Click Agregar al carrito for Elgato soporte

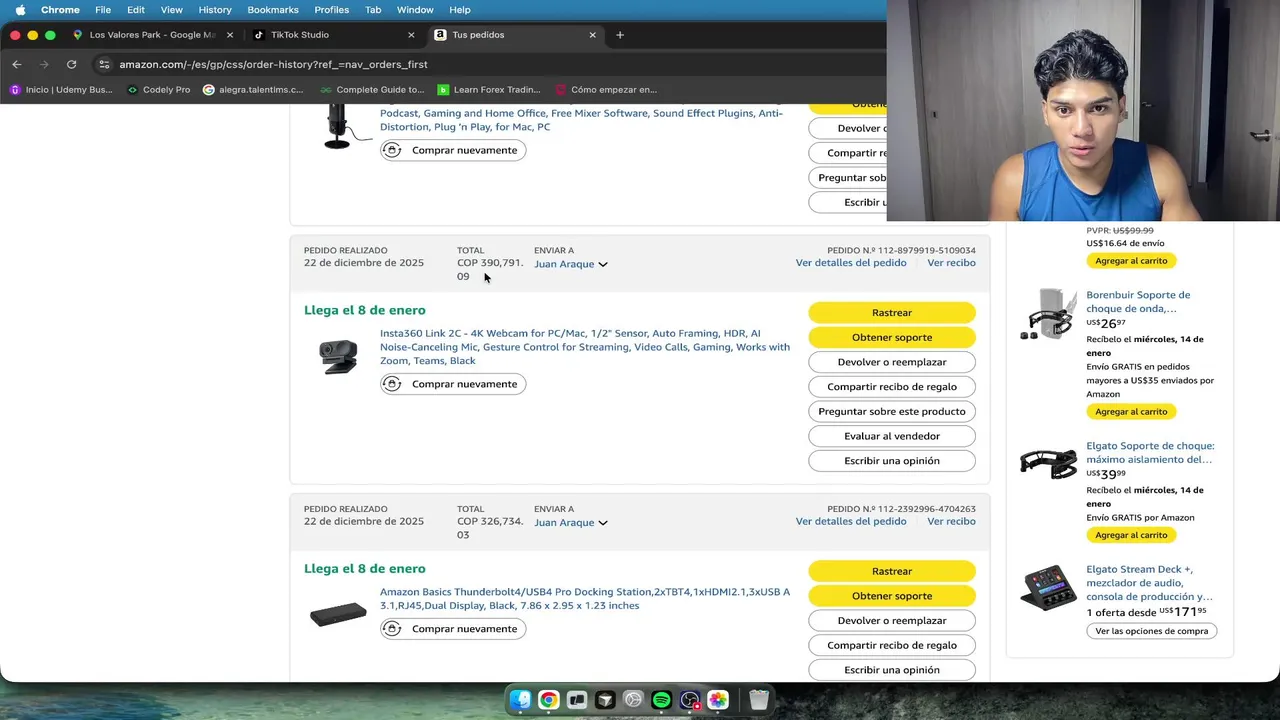click(x=1131, y=535)
